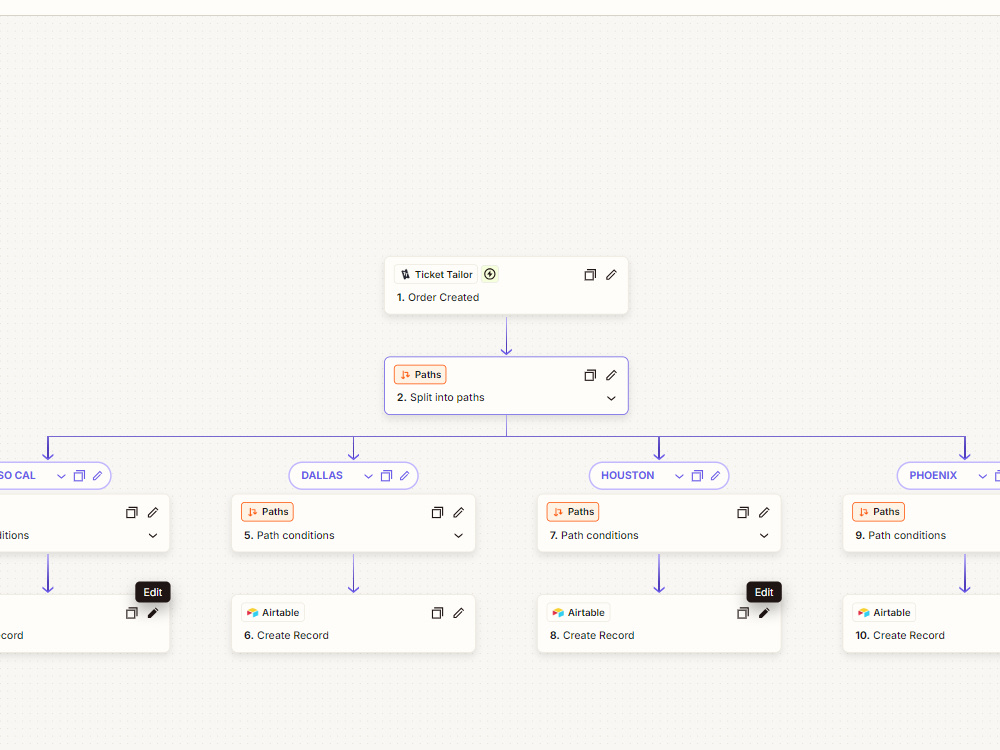Click the Paths badge in step 9
The height and width of the screenshot is (750, 1000).
(878, 511)
